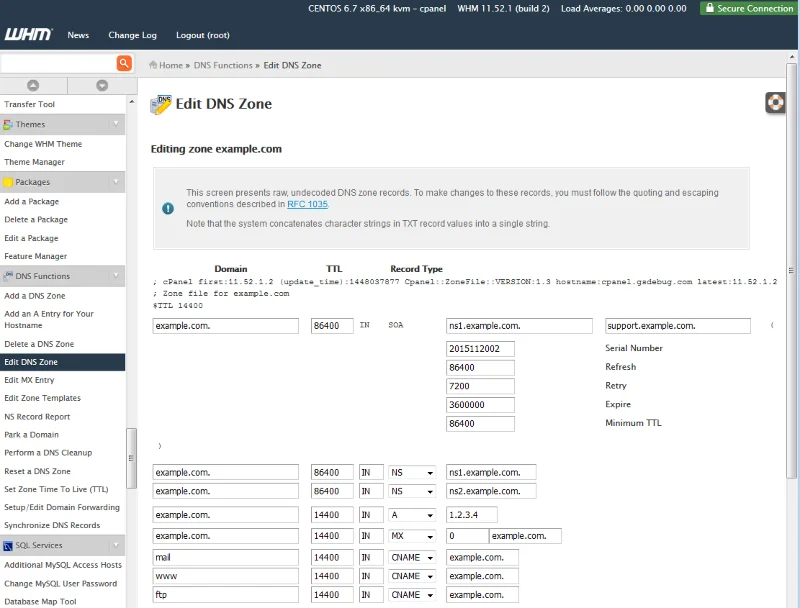Open Change MySQL User Password
This screenshot has width=800, height=608.
click(x=62, y=583)
